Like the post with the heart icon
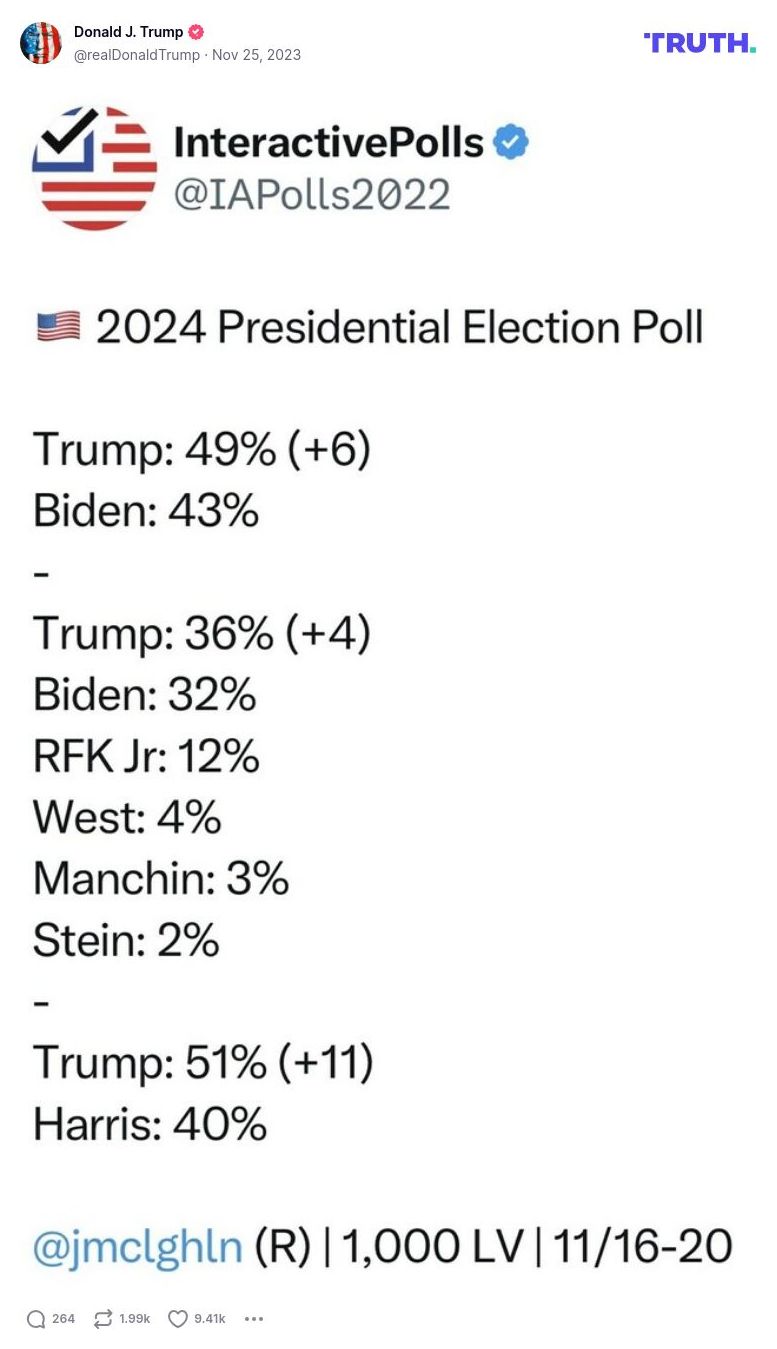Screen dimensions: 777x1349 click(x=178, y=1319)
